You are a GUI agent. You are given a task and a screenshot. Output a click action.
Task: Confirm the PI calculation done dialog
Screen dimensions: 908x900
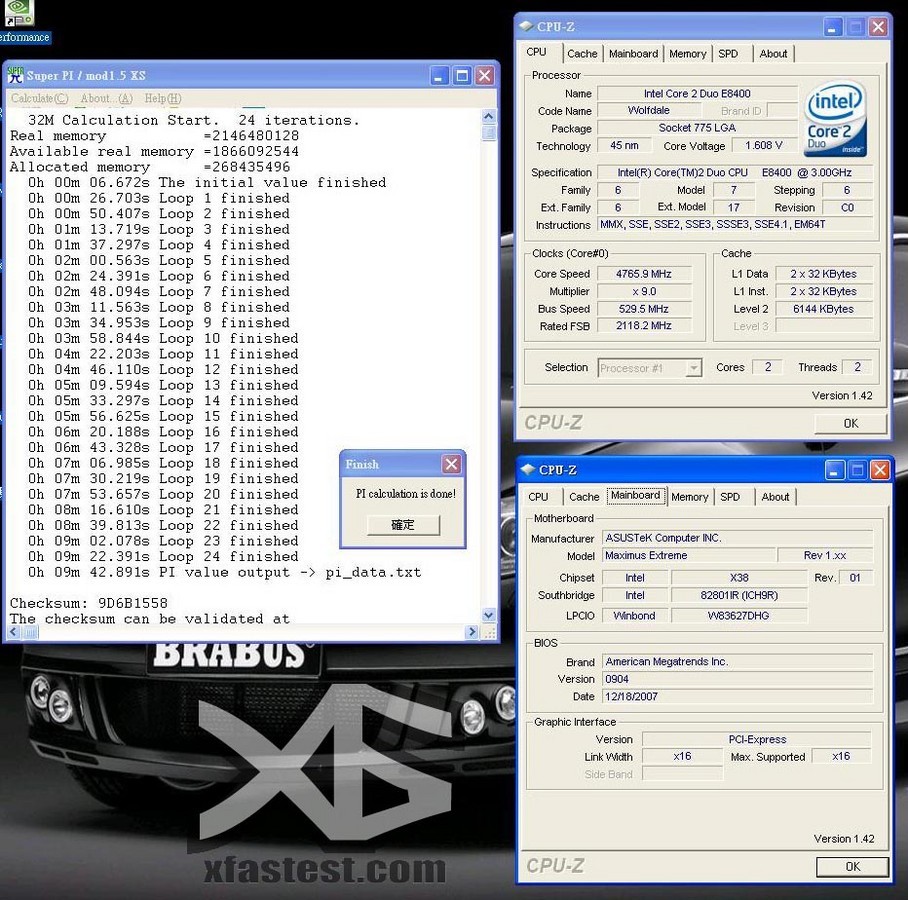pyautogui.click(x=403, y=525)
